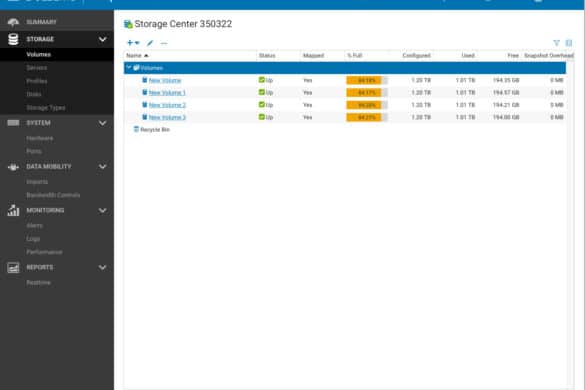Click the % Full column header

354,56
